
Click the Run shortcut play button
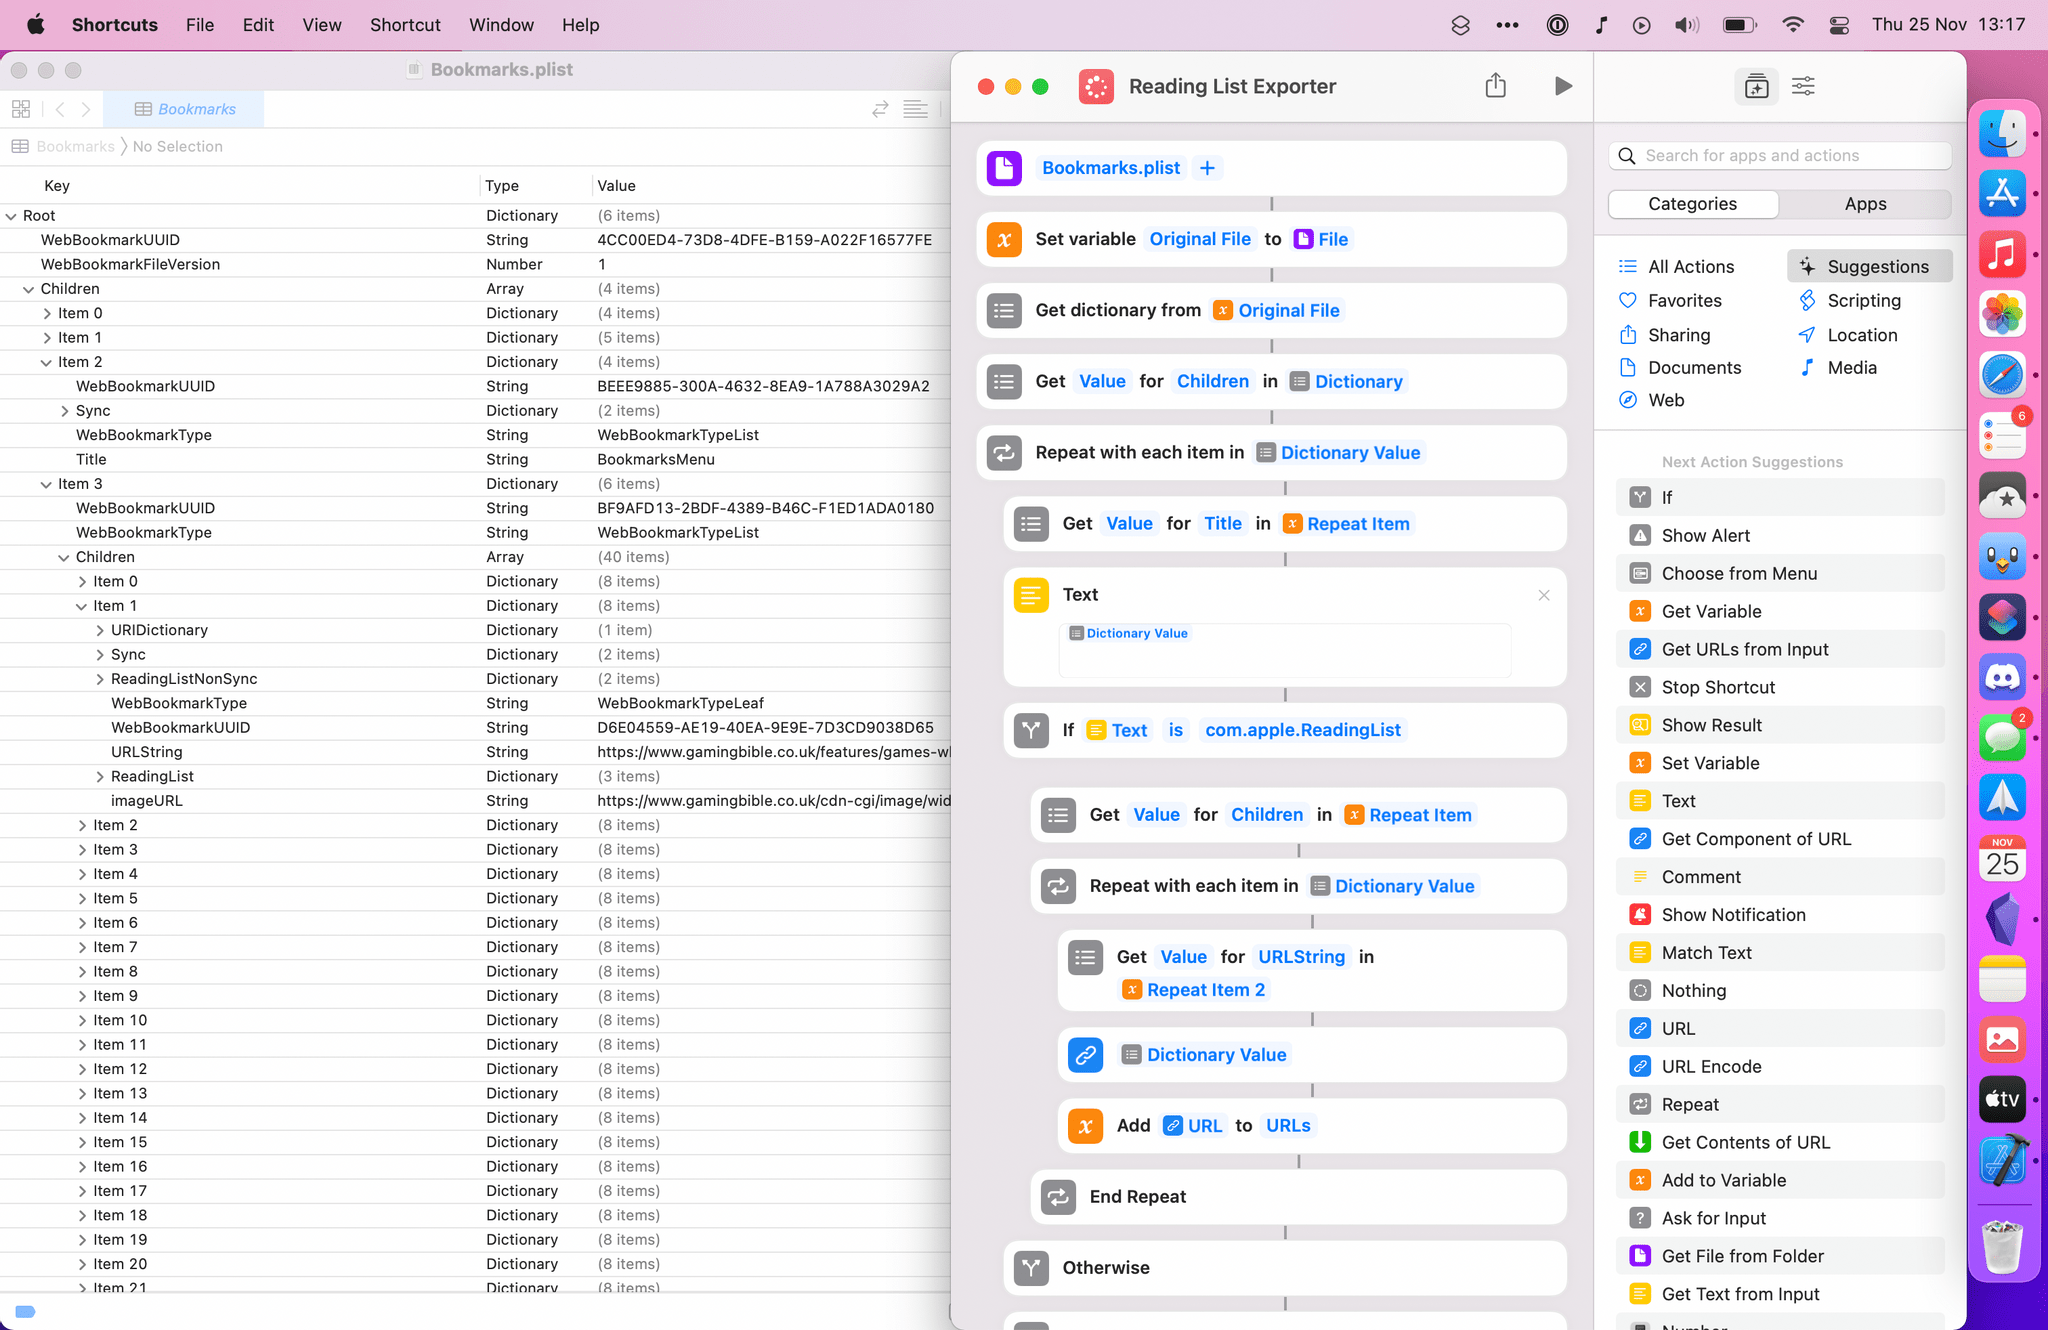pyautogui.click(x=1561, y=85)
